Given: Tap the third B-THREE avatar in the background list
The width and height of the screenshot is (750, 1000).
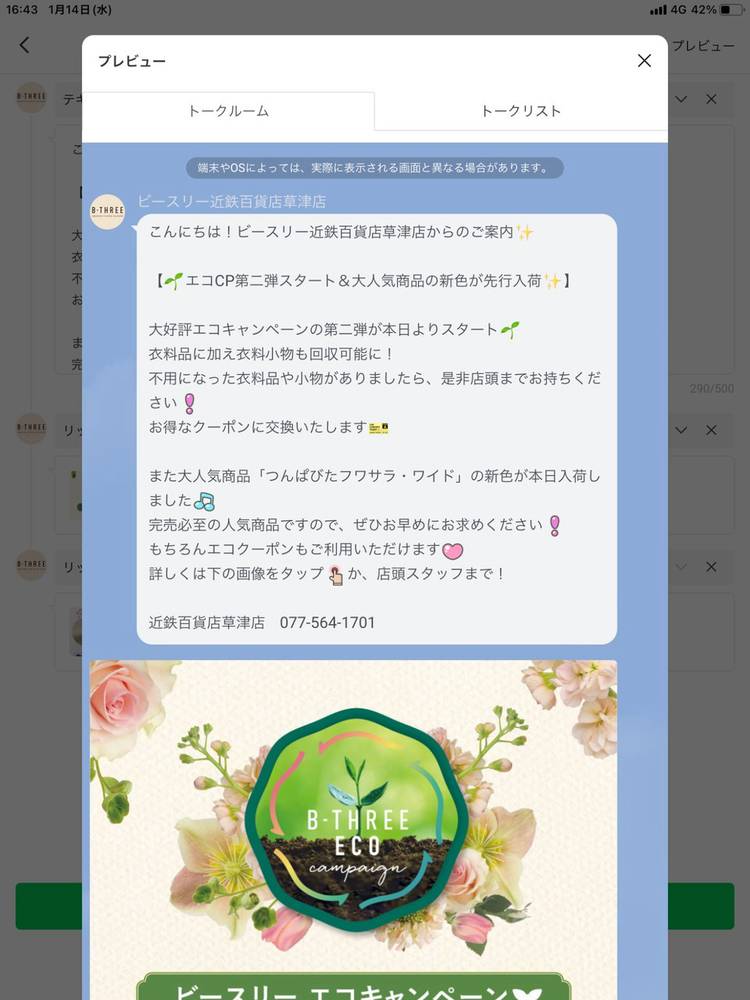Looking at the screenshot, I should click(x=31, y=564).
